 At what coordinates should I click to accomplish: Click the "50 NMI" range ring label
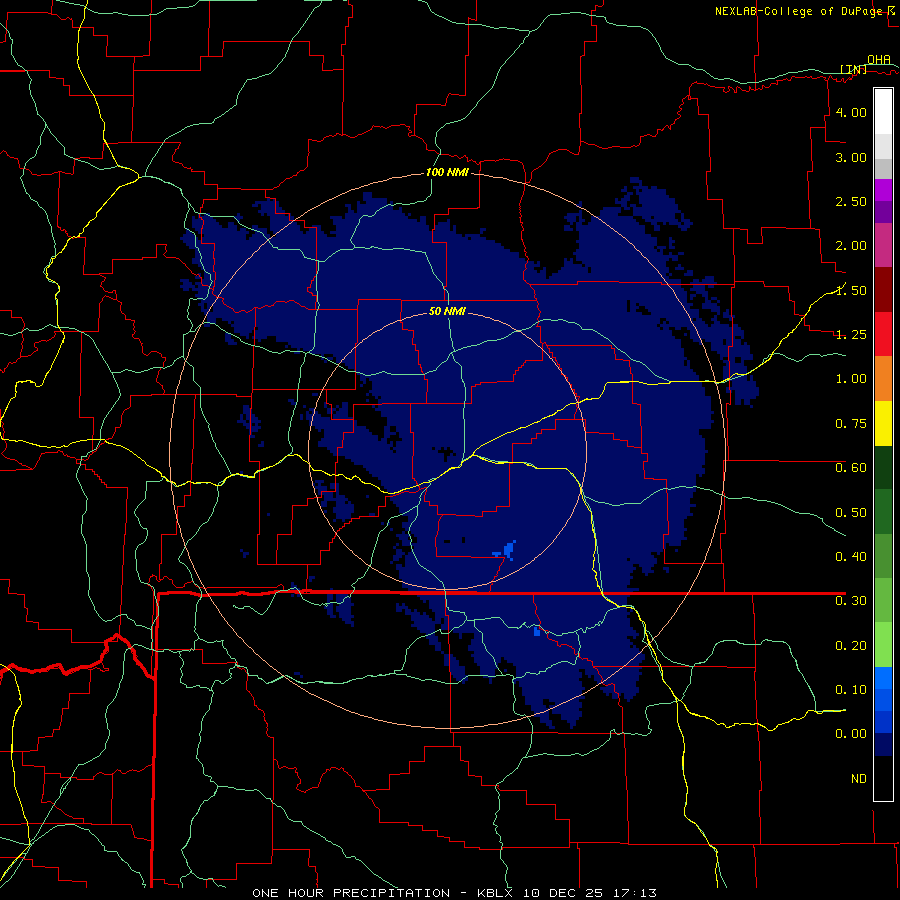click(447, 311)
